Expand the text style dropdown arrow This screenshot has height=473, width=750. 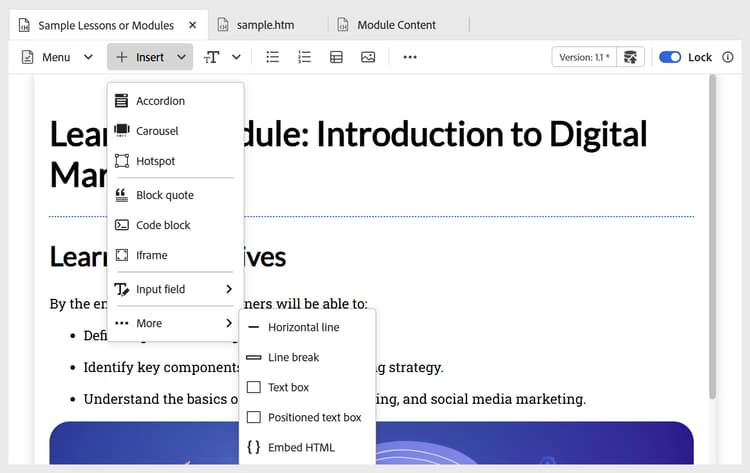(236, 57)
